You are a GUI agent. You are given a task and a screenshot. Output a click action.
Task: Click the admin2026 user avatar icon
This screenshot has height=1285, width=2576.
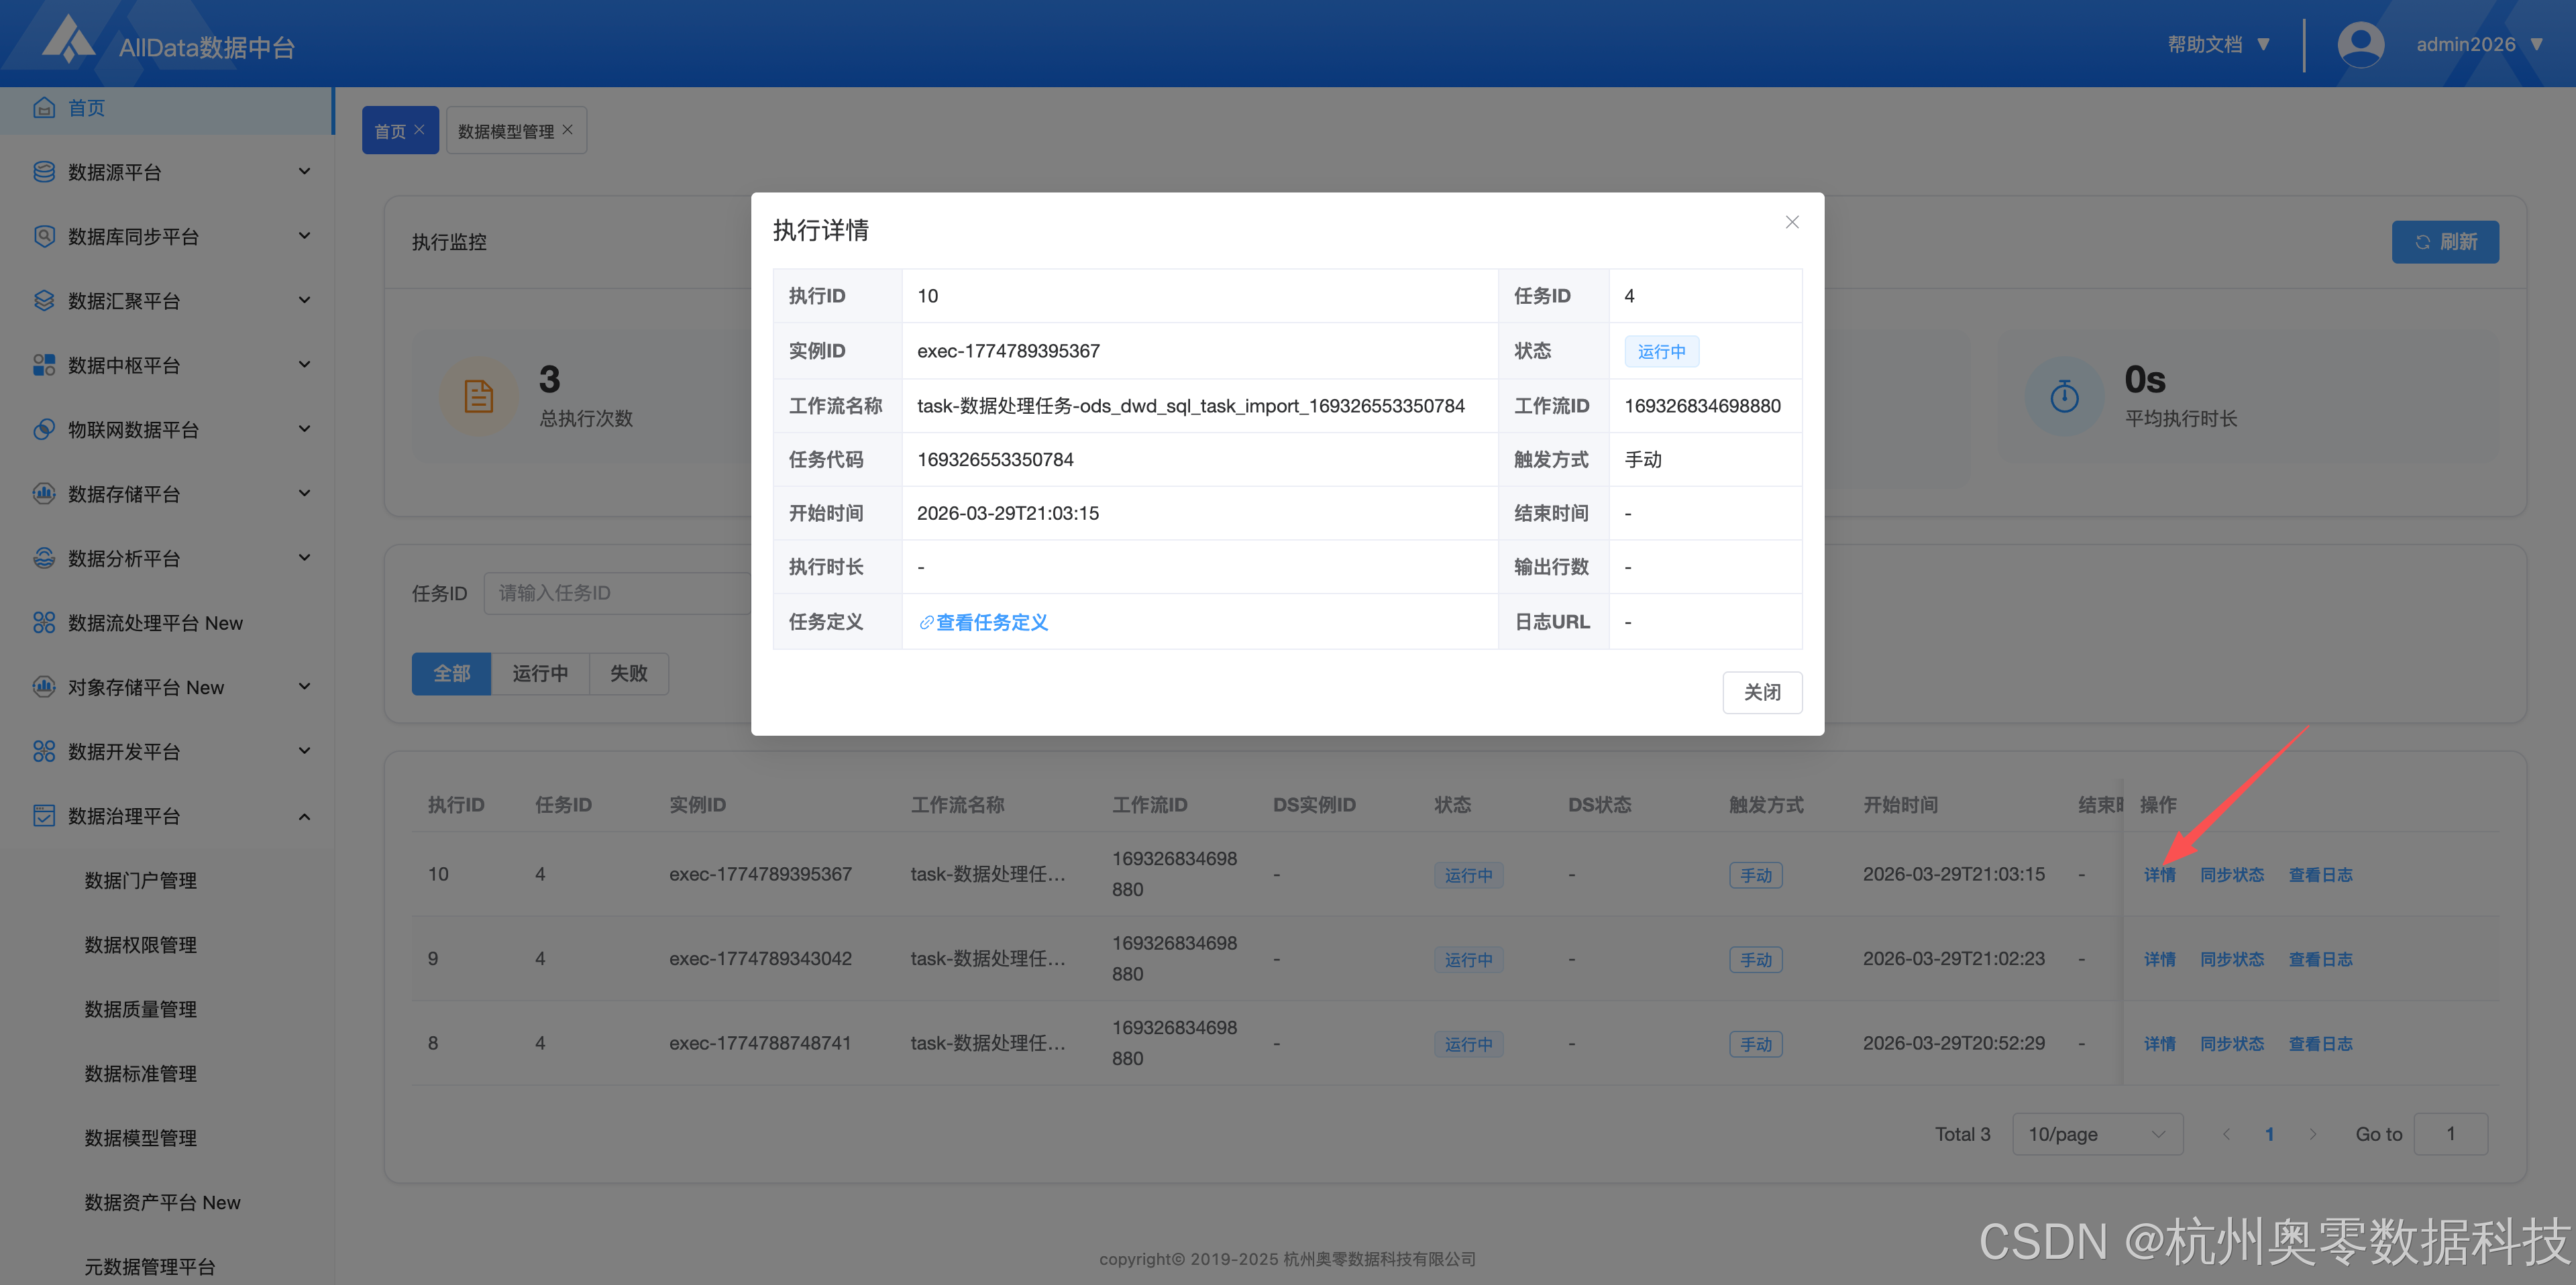2360,44
